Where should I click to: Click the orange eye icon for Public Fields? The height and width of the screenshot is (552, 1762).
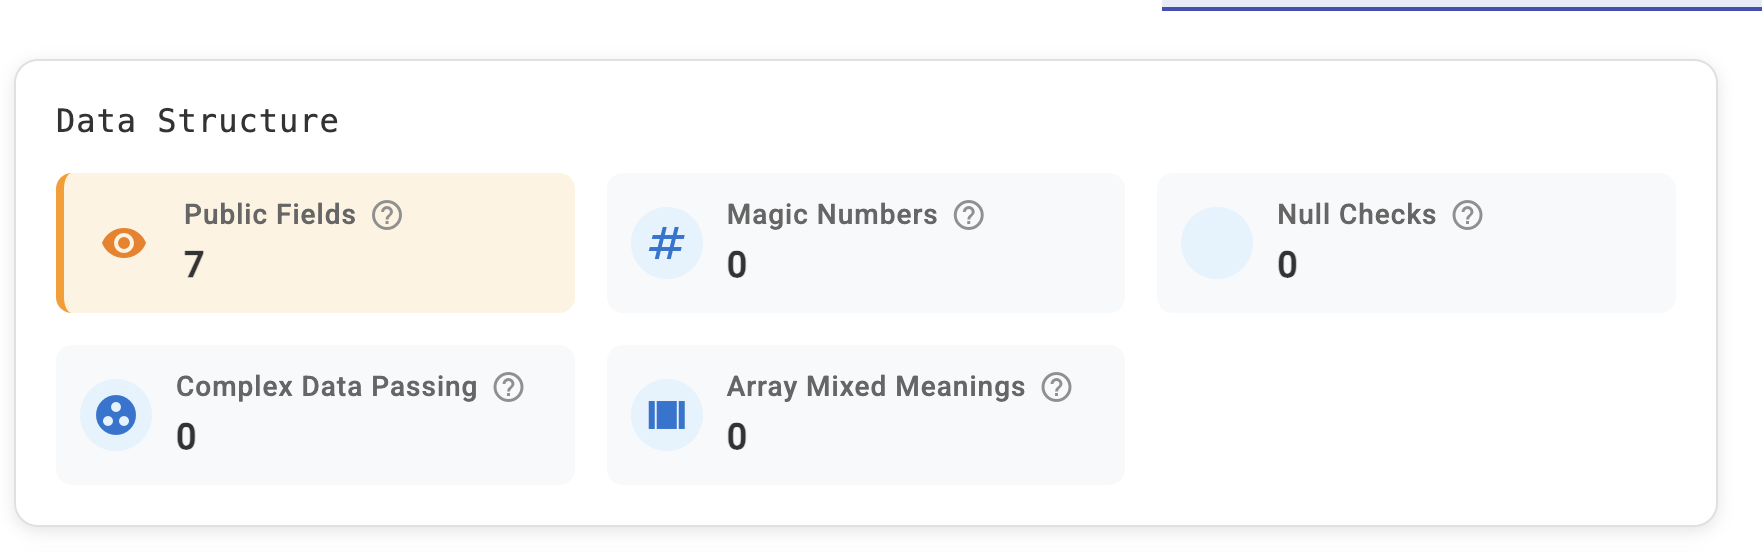[x=124, y=243]
